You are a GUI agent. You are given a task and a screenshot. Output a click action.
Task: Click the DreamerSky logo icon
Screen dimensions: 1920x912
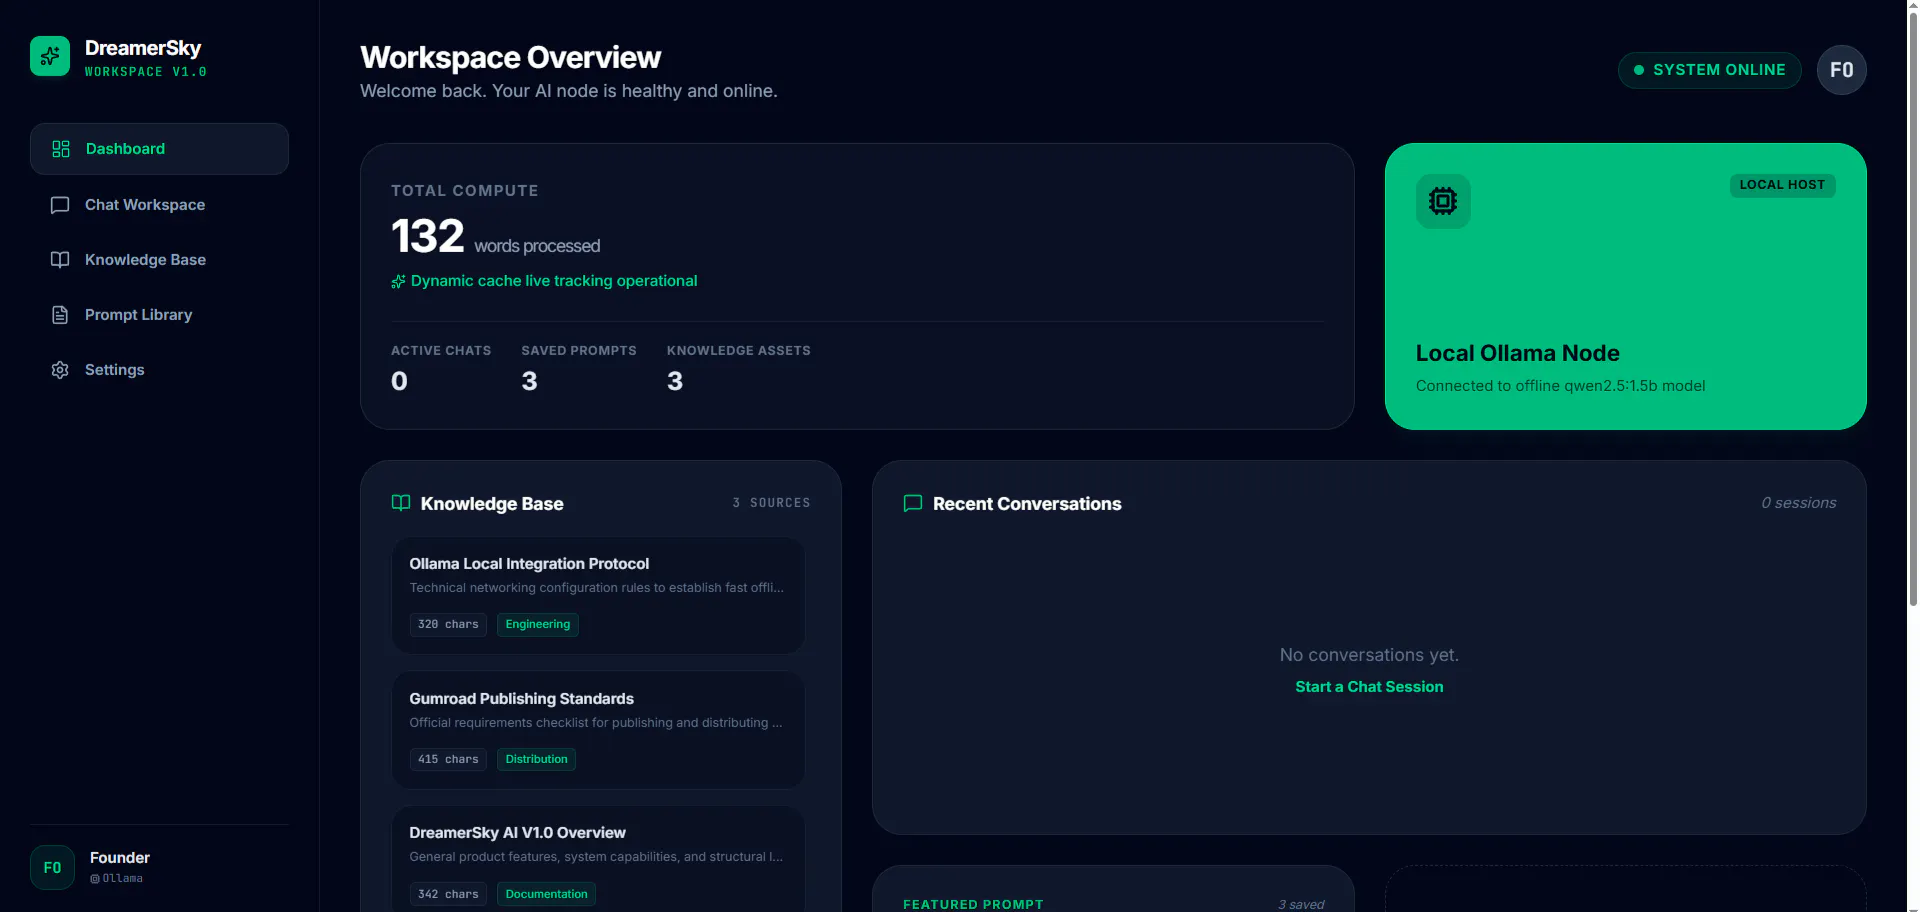[x=50, y=56]
